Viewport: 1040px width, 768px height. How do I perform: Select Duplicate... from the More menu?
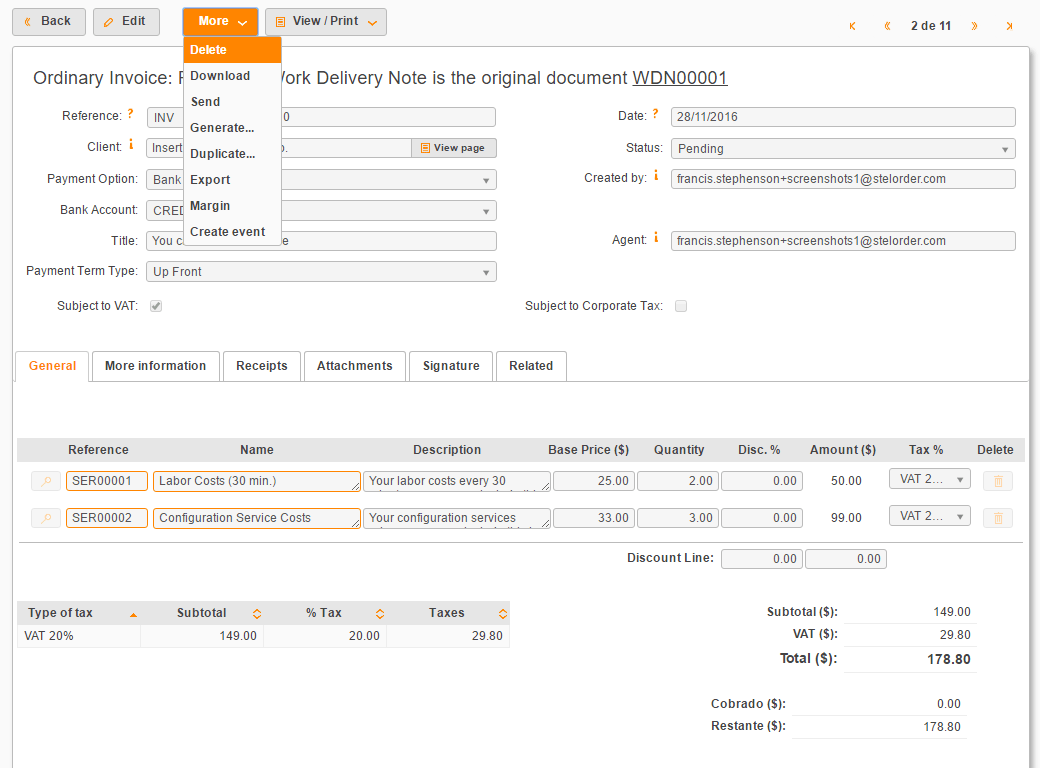tap(232, 154)
